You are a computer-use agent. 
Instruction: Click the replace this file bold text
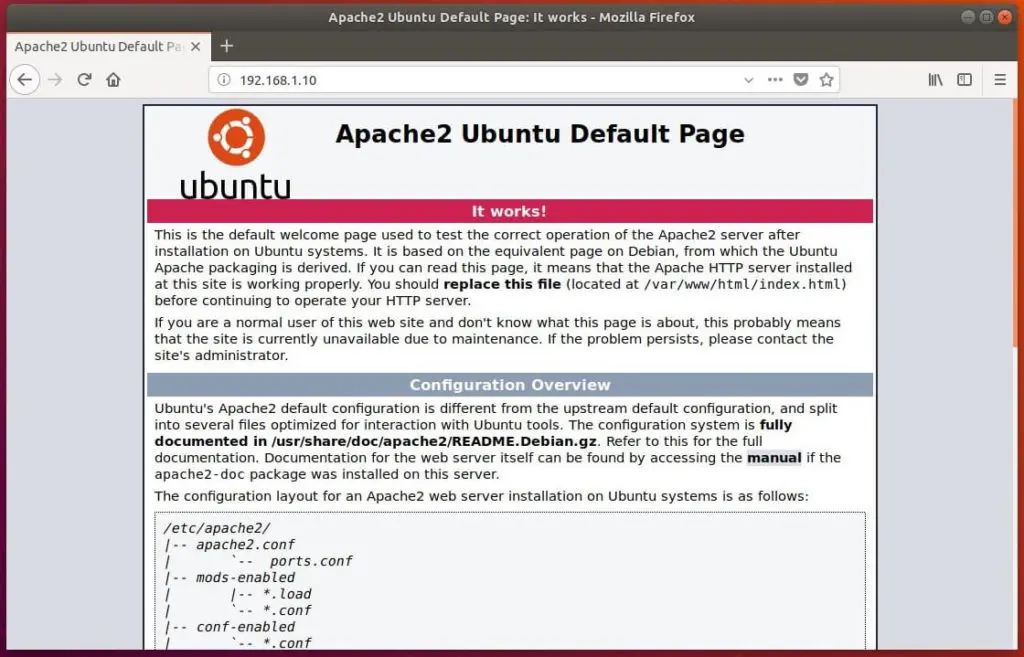[x=502, y=284]
